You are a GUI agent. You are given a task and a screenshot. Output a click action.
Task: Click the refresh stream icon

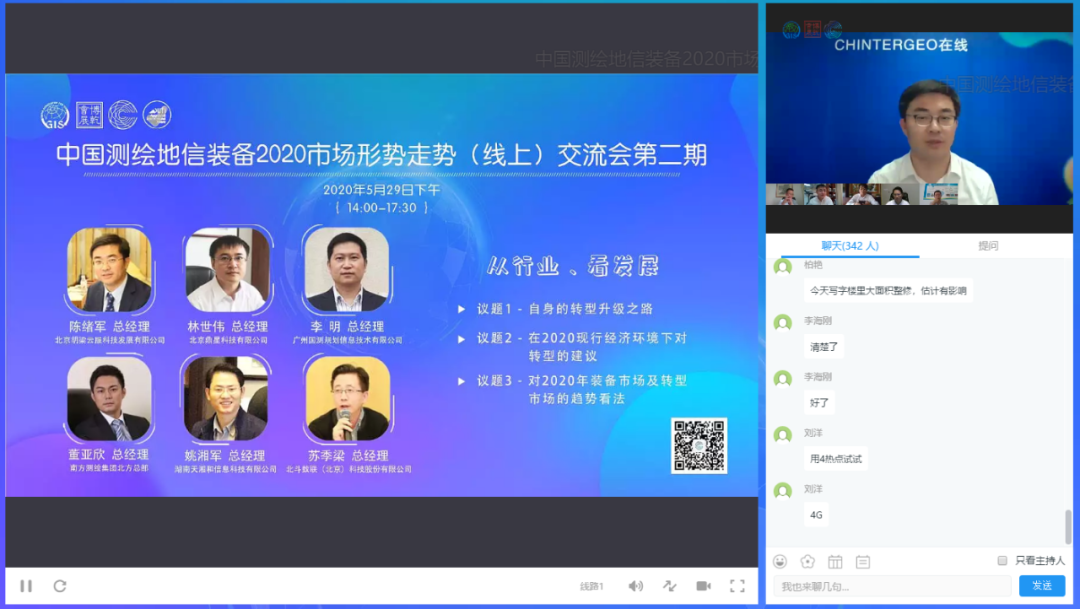click(x=60, y=586)
